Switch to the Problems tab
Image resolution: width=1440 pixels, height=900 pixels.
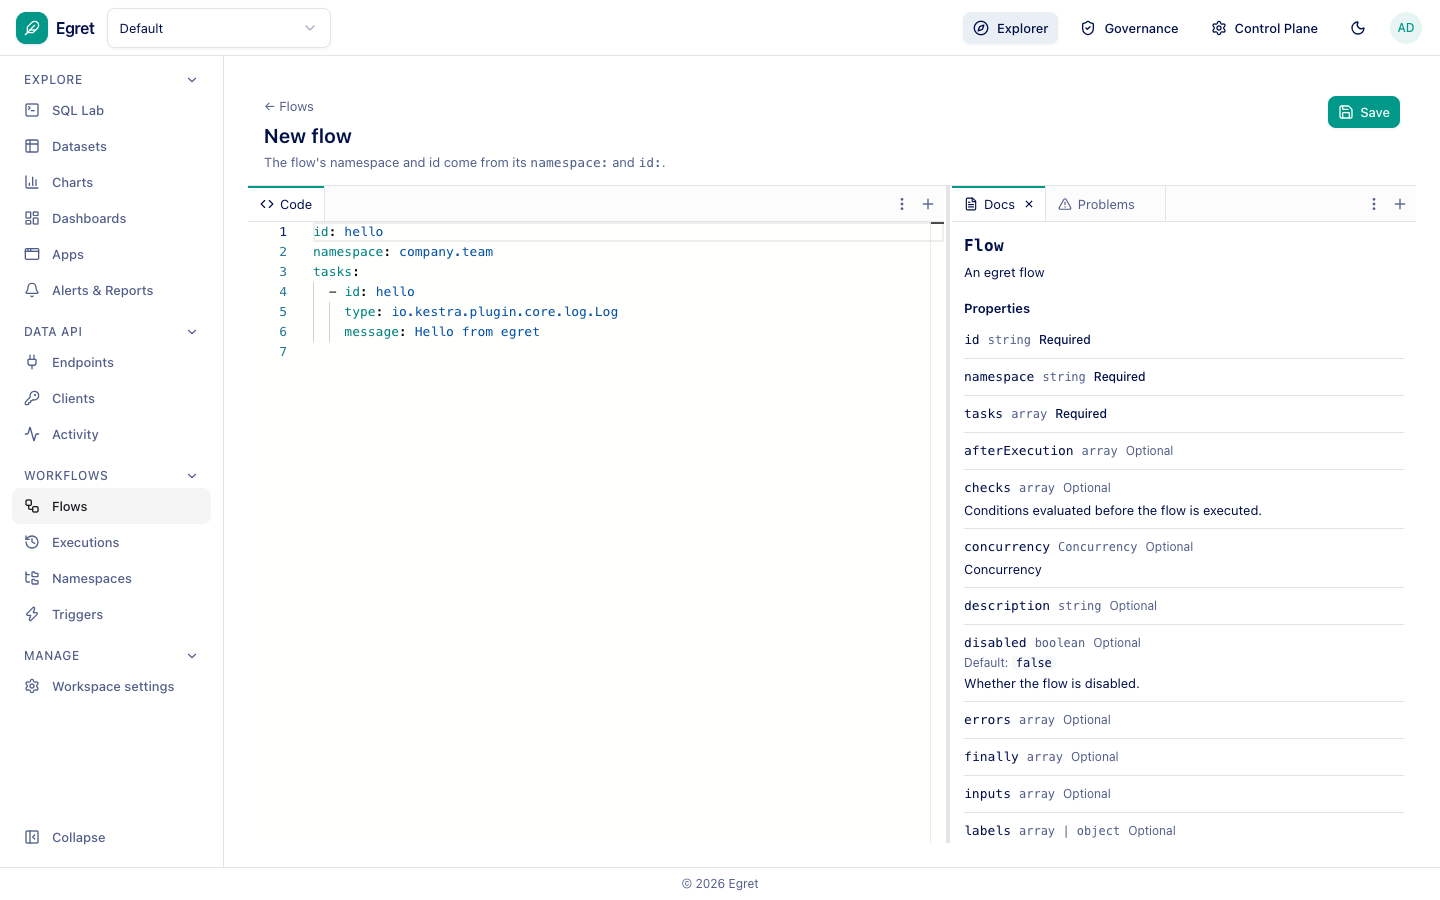coord(1105,204)
